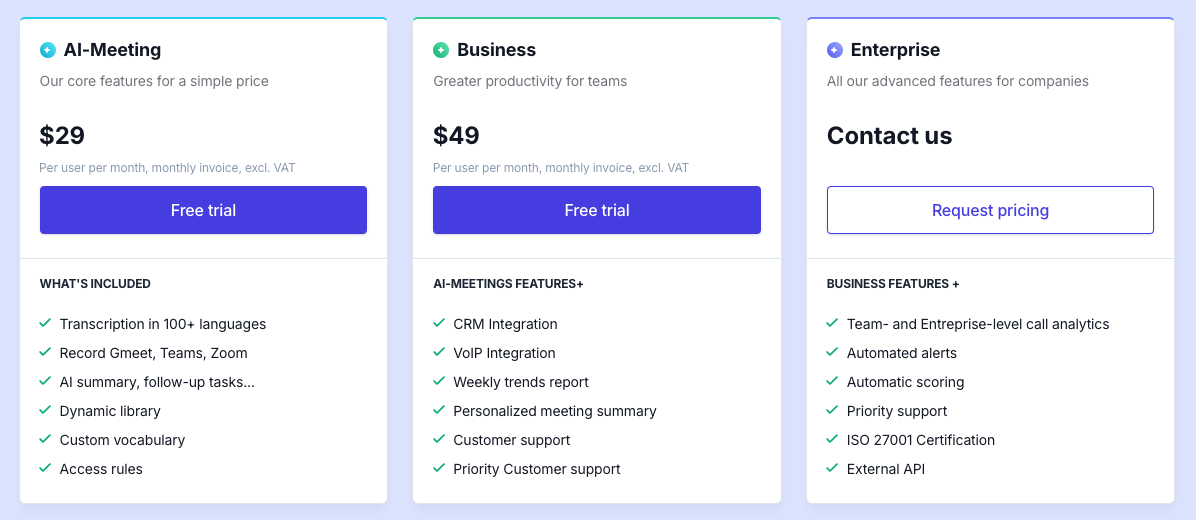This screenshot has width=1196, height=520.
Task: Click checkmark beside ISO 27001 Certification
Action: point(832,439)
